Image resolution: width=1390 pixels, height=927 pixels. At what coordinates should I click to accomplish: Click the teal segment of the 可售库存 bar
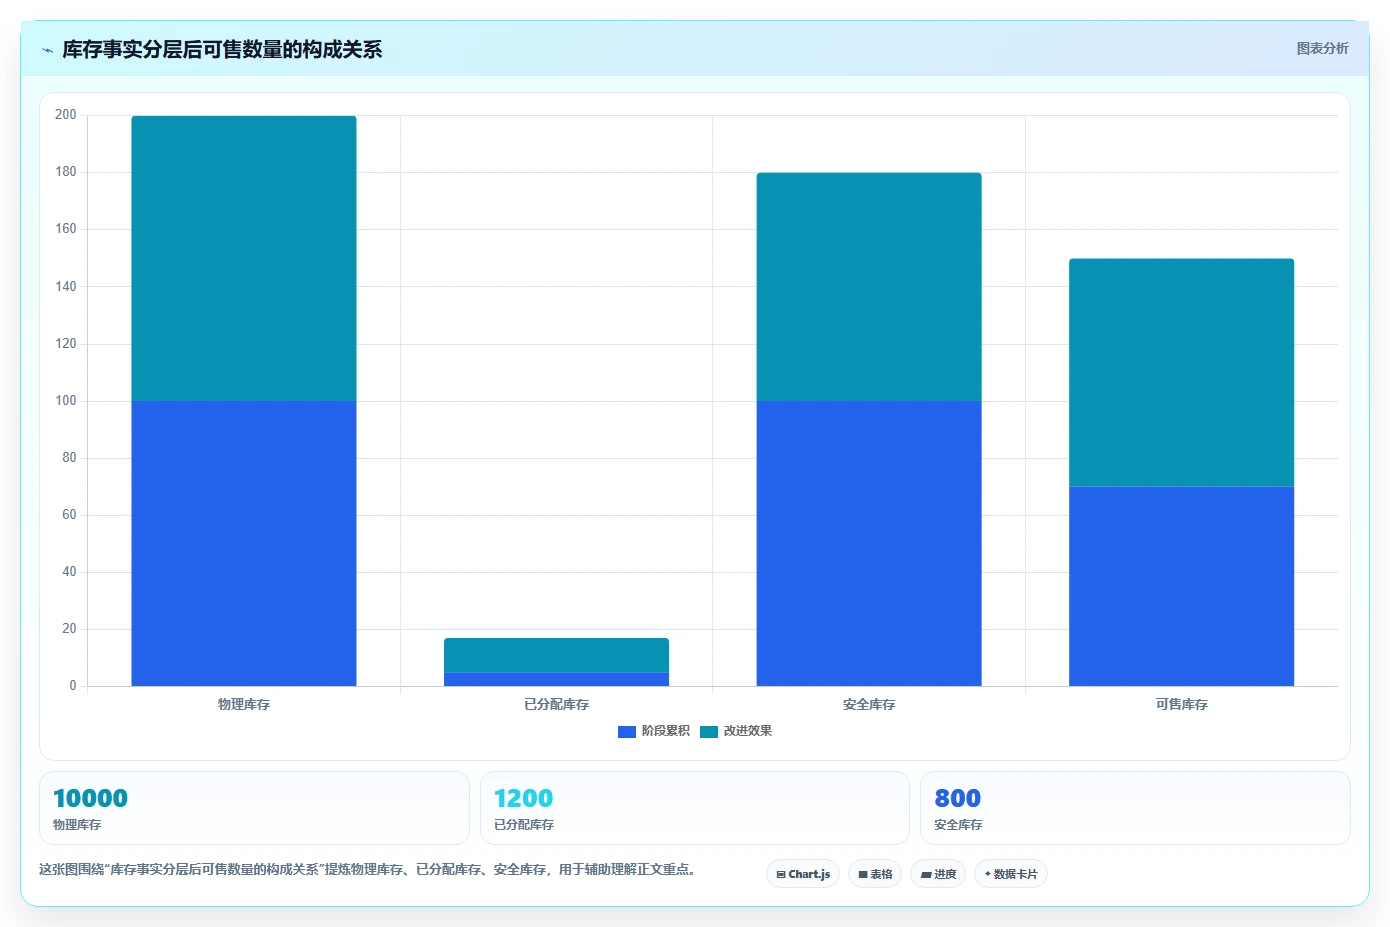click(x=1181, y=372)
